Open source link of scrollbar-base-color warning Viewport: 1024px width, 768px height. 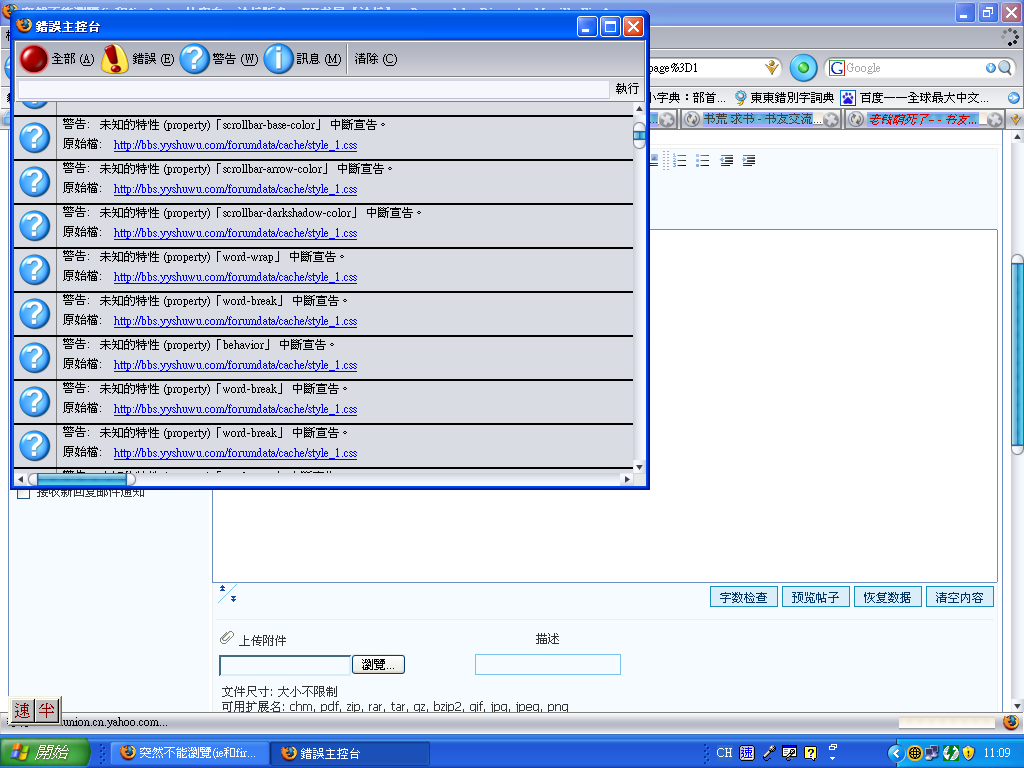(235, 145)
